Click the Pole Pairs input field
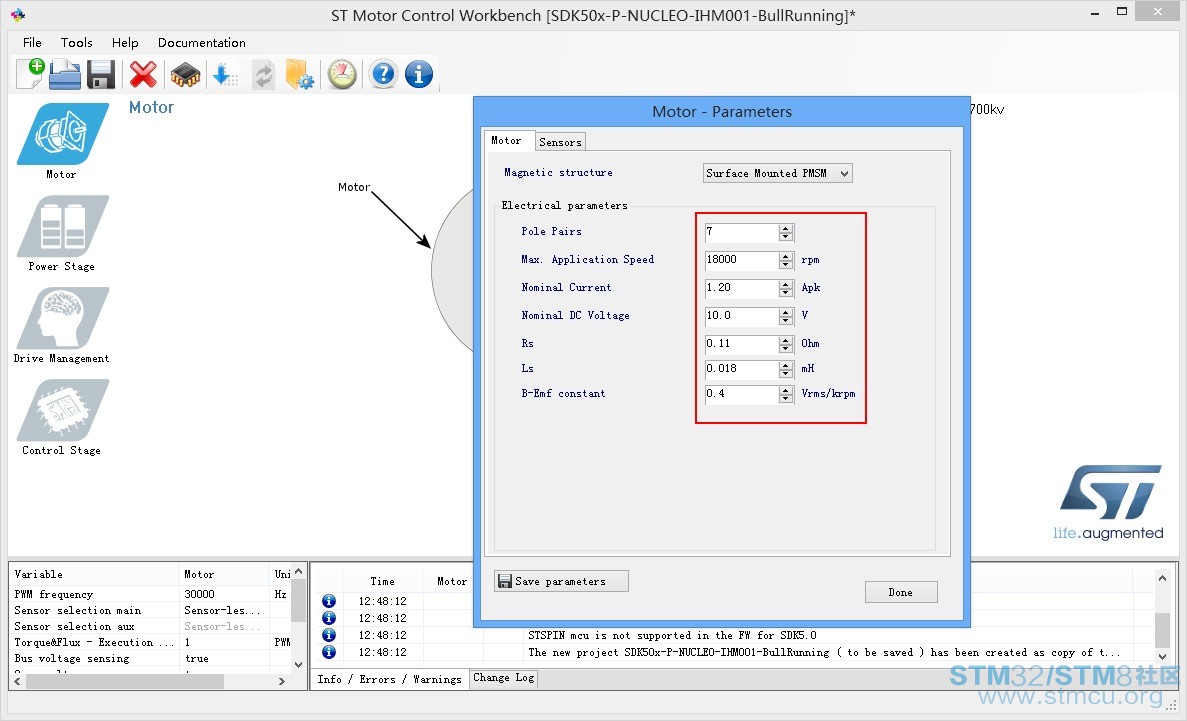This screenshot has height=721, width=1187. (x=742, y=232)
